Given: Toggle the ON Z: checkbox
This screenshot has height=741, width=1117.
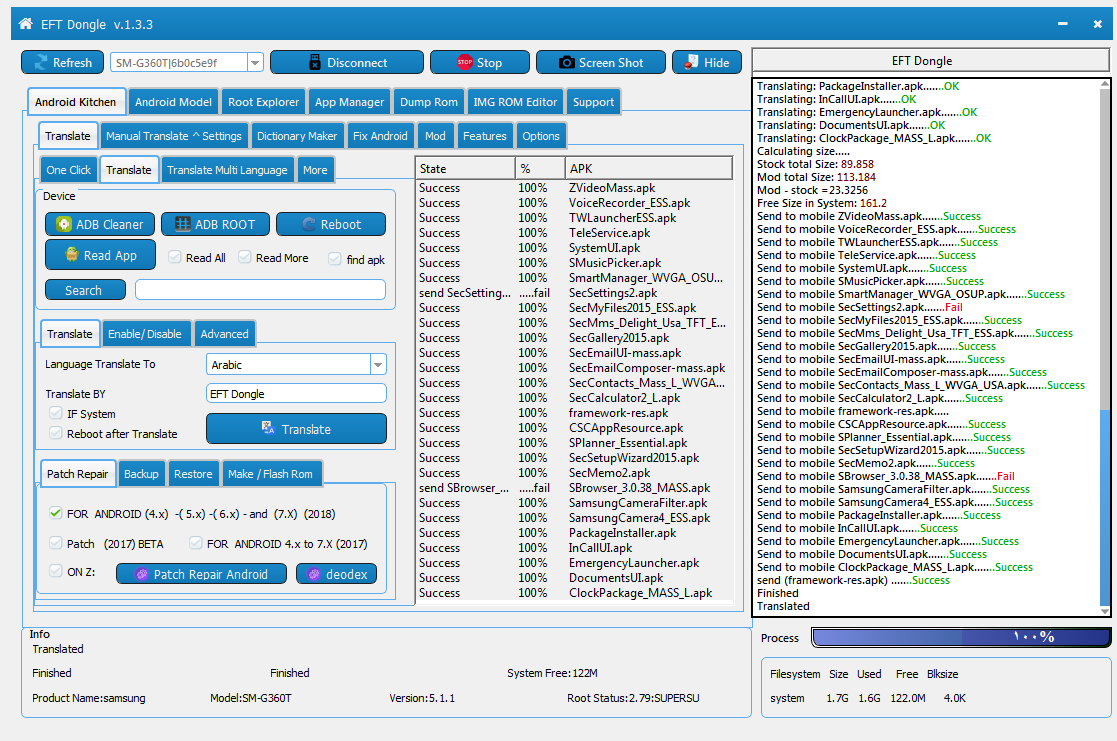Looking at the screenshot, I should click(x=56, y=571).
